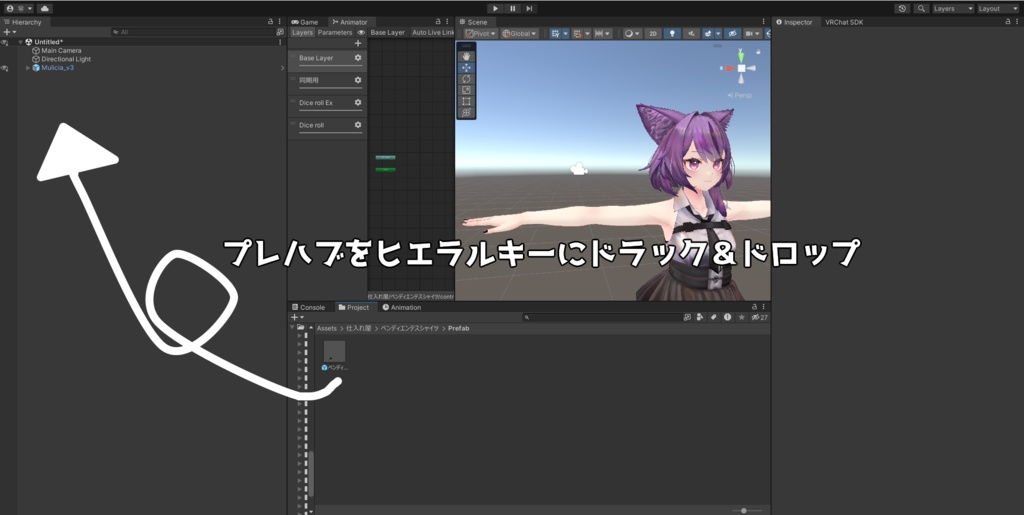Click the cloud services icon
The image size is (1024, 515).
tap(44, 8)
